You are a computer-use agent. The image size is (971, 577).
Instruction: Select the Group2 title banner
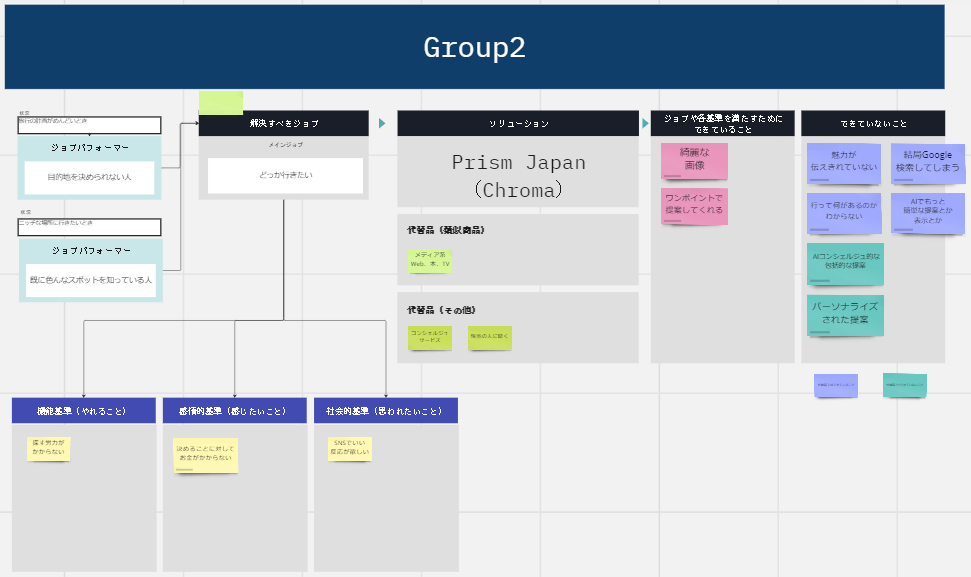coord(475,47)
